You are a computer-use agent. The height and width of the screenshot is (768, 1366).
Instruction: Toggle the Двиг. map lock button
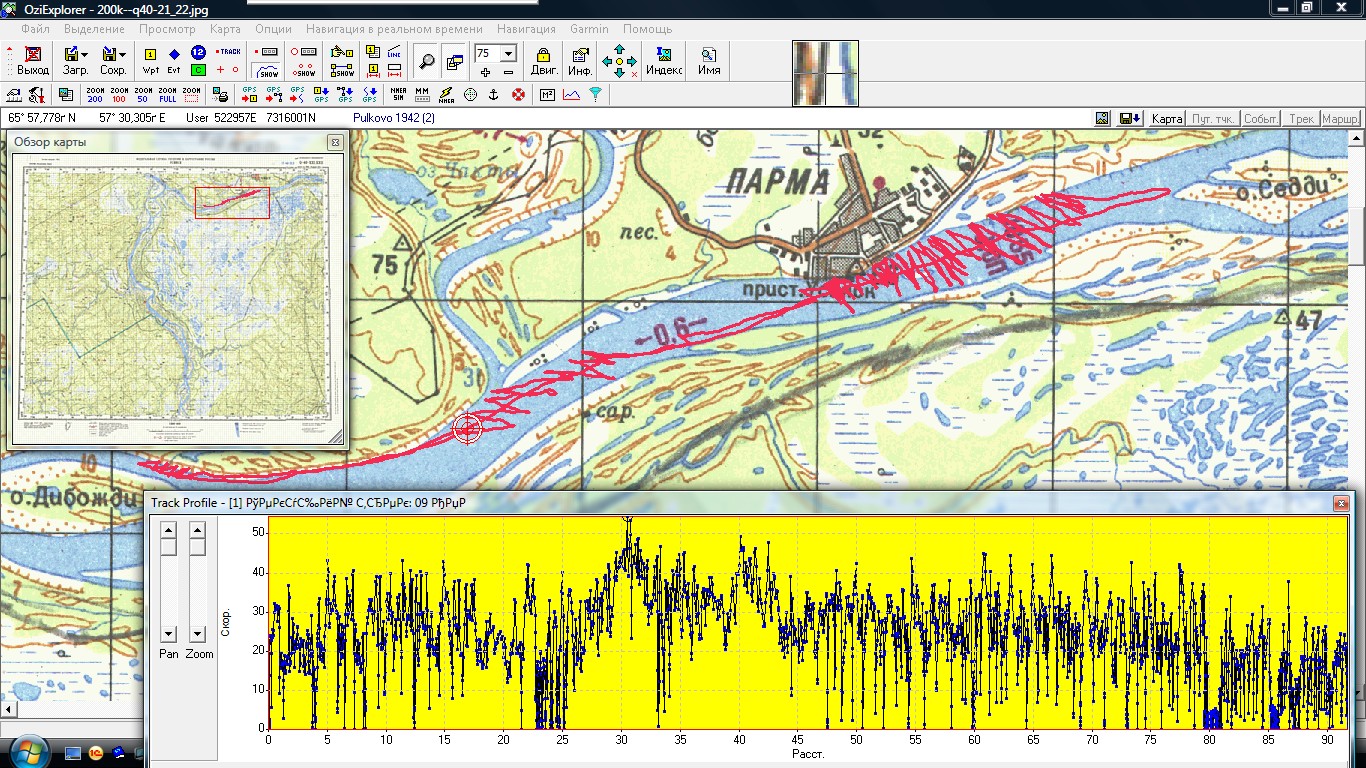pos(544,61)
